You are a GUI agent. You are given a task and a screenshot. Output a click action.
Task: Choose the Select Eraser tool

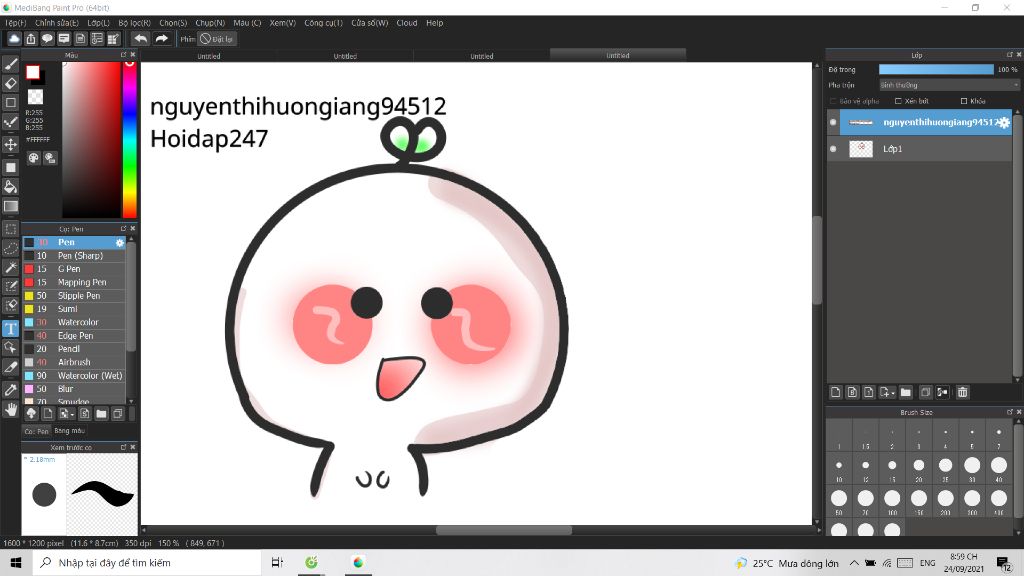click(x=10, y=305)
